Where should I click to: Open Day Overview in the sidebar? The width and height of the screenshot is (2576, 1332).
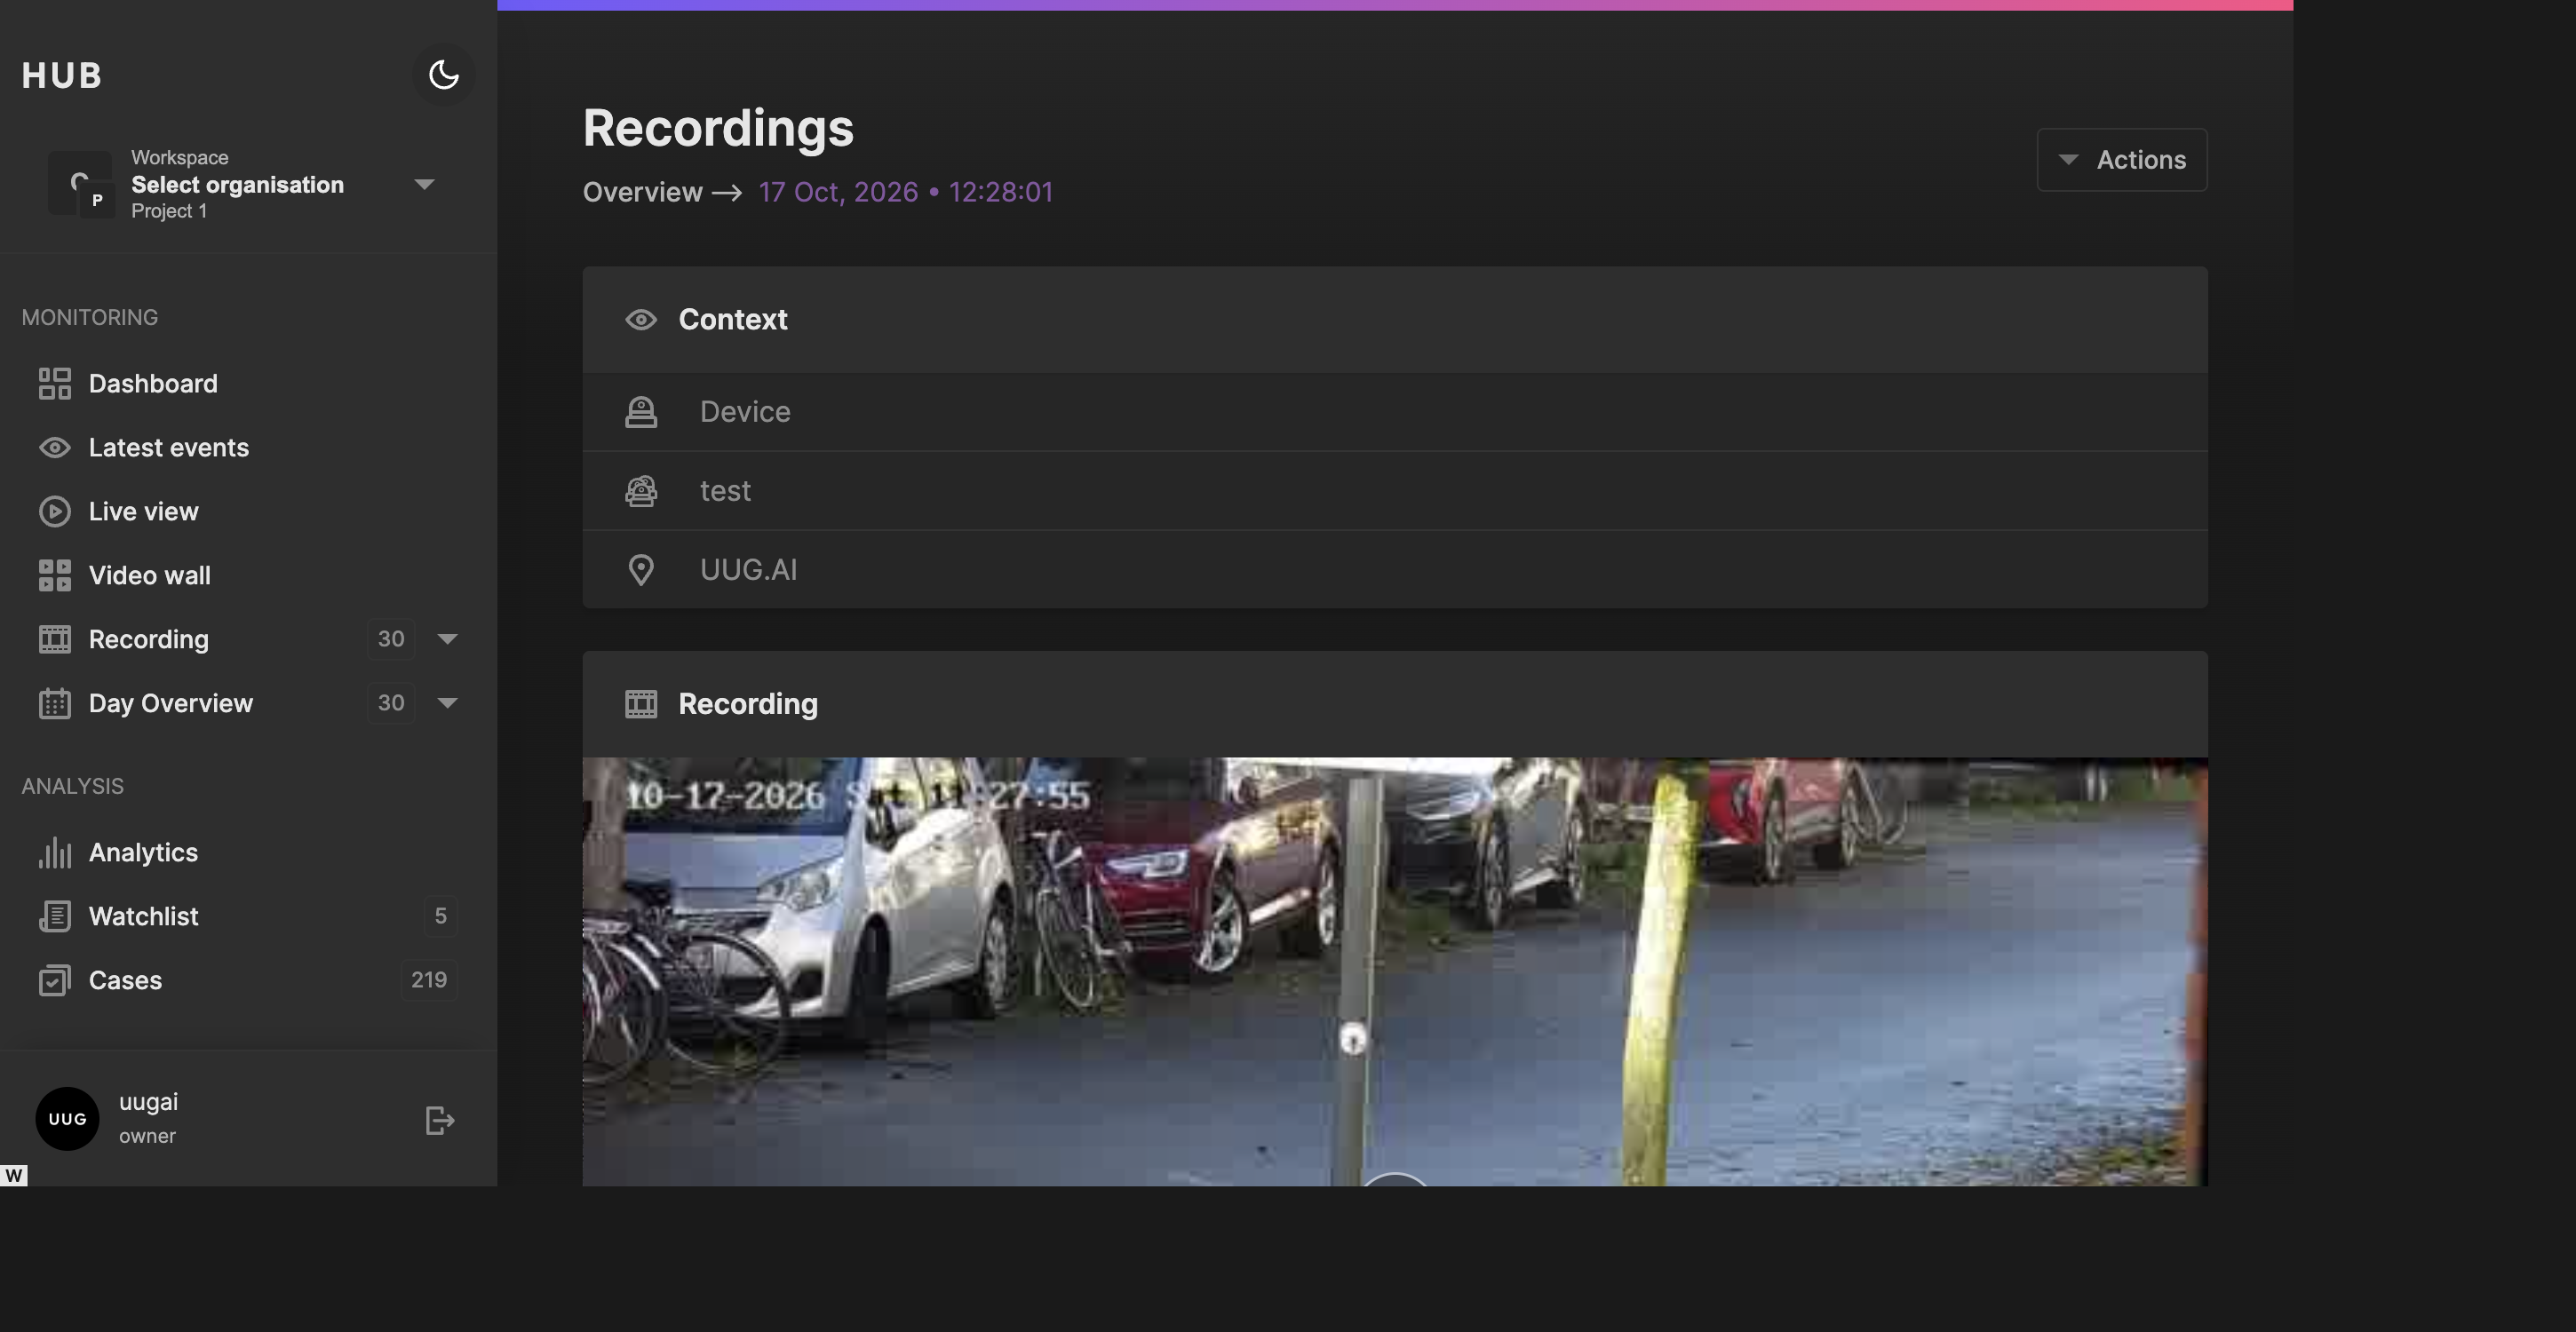[x=171, y=704]
